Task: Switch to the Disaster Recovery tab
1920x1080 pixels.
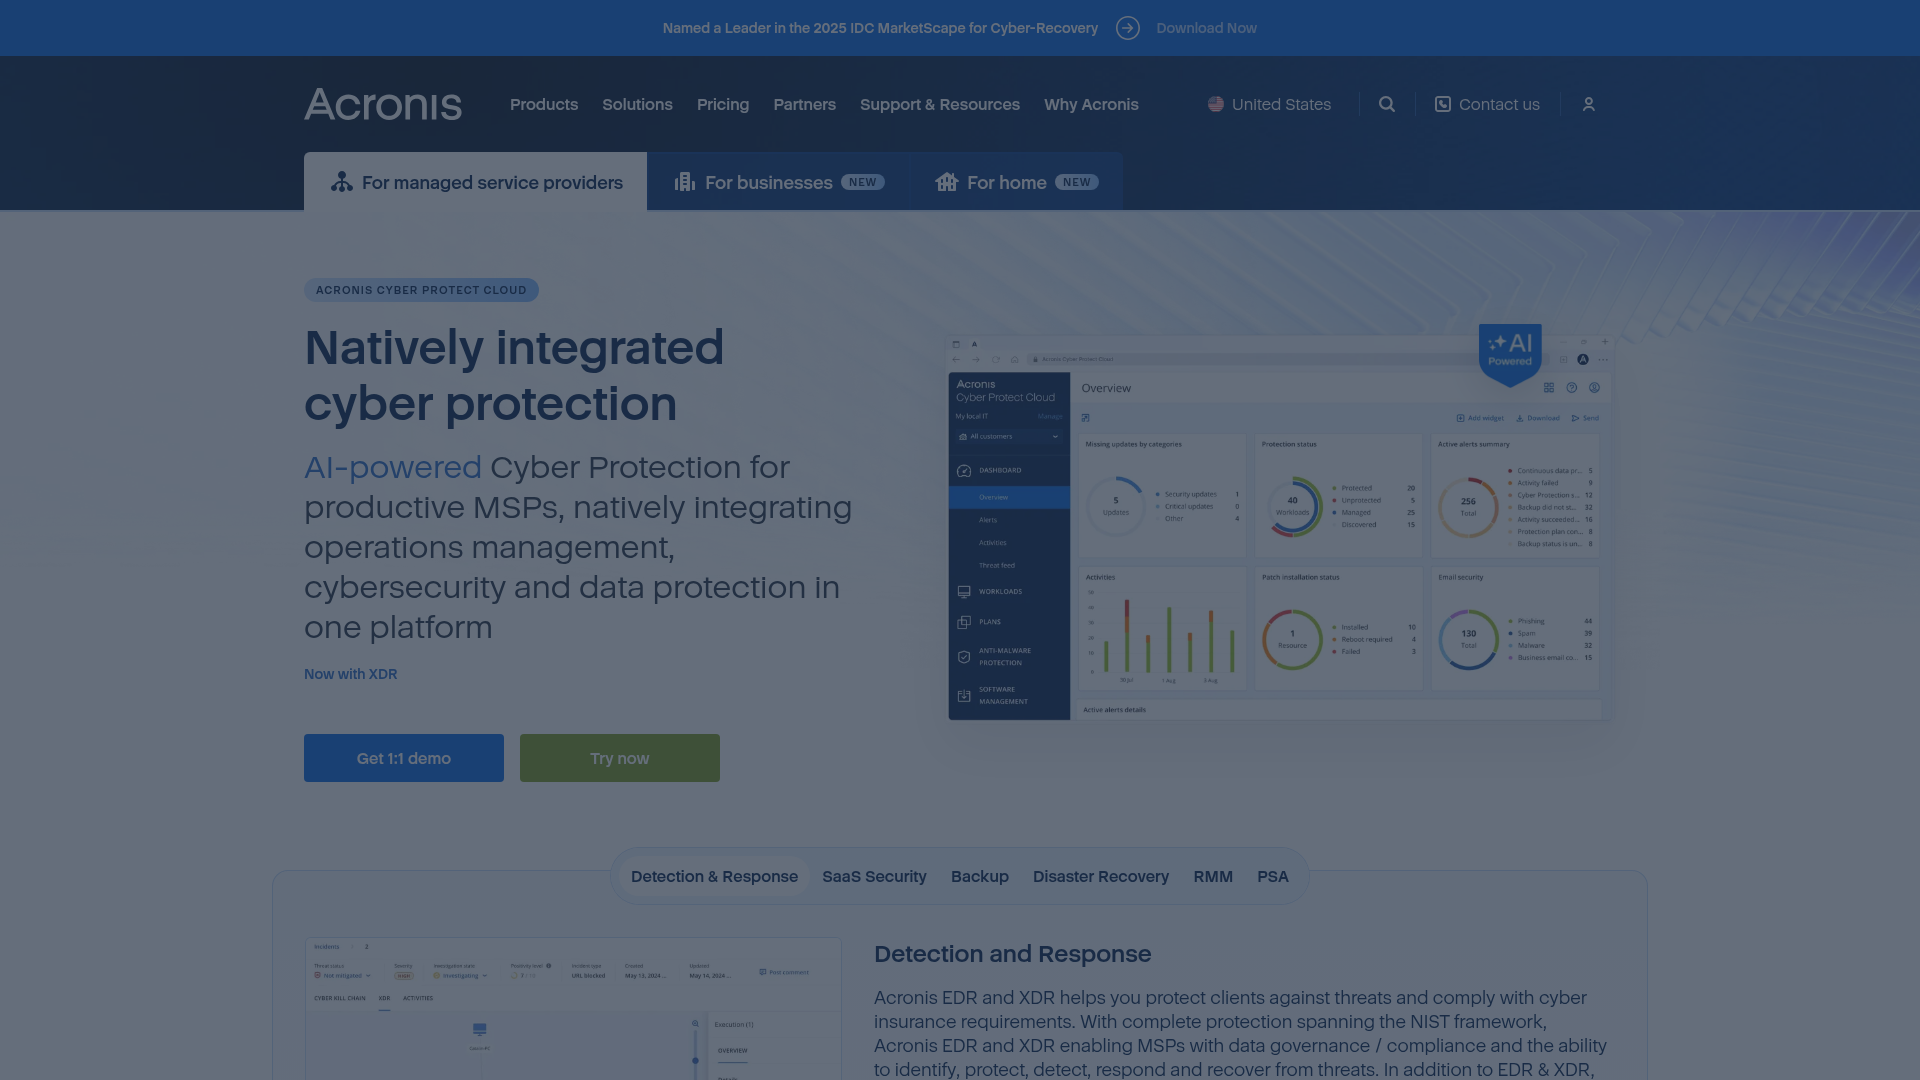Action: pyautogui.click(x=1100, y=876)
